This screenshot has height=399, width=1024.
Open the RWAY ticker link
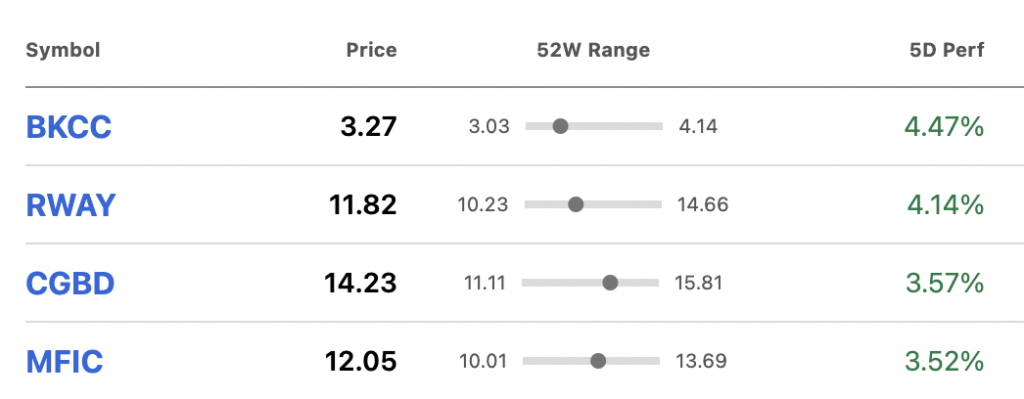tap(71, 205)
